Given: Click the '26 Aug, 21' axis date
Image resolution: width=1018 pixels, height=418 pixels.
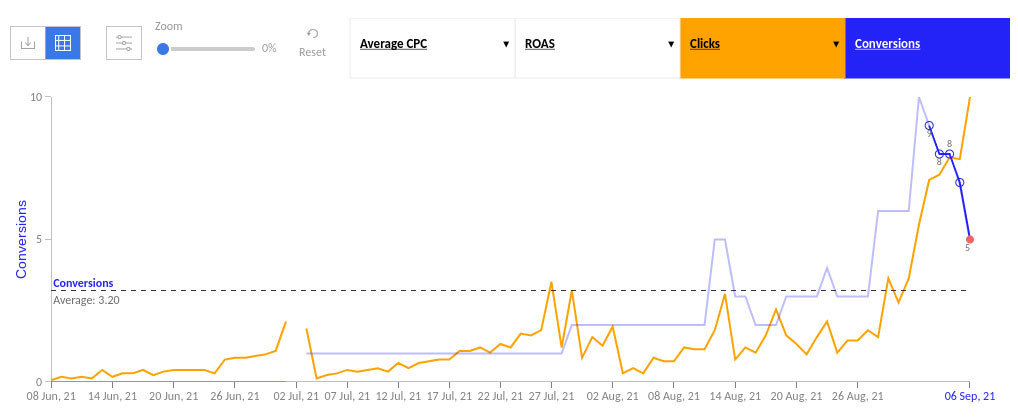Looking at the screenshot, I should (857, 395).
